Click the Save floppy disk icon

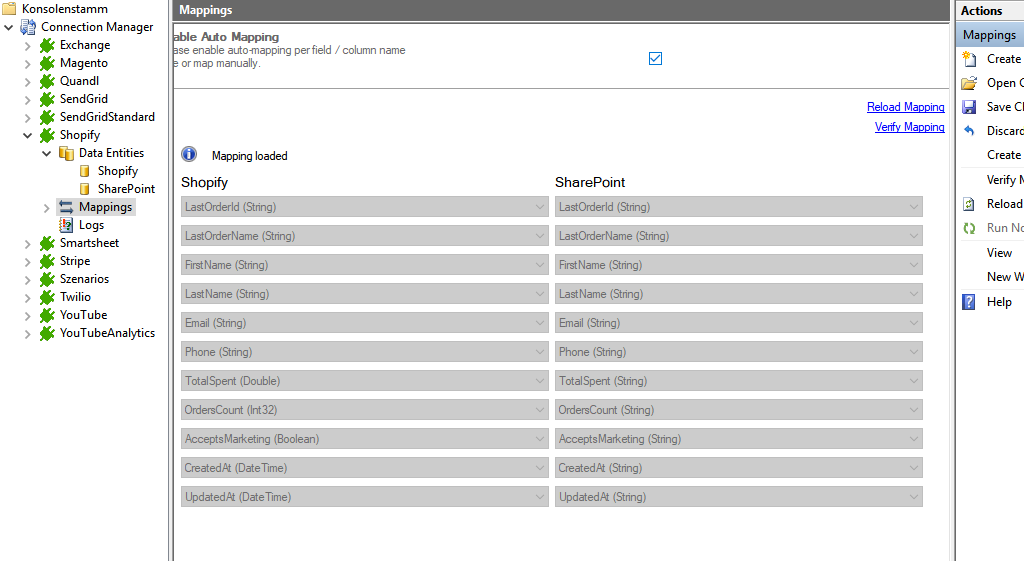[968, 107]
